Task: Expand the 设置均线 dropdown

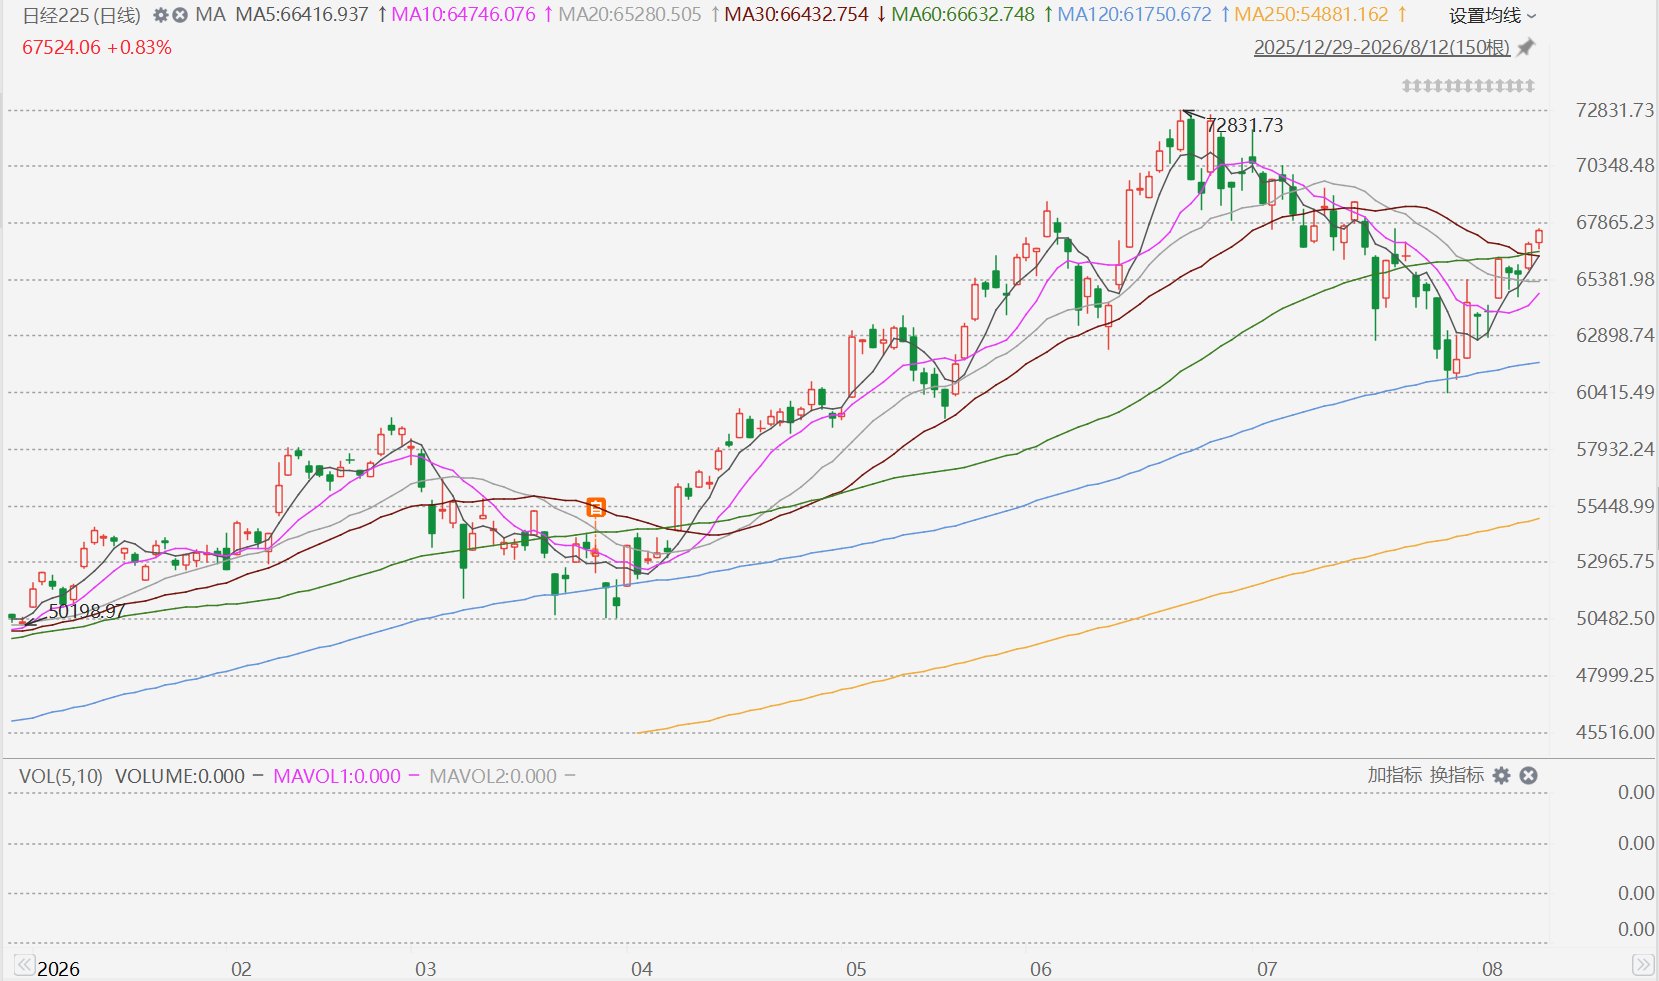Action: 1493,16
